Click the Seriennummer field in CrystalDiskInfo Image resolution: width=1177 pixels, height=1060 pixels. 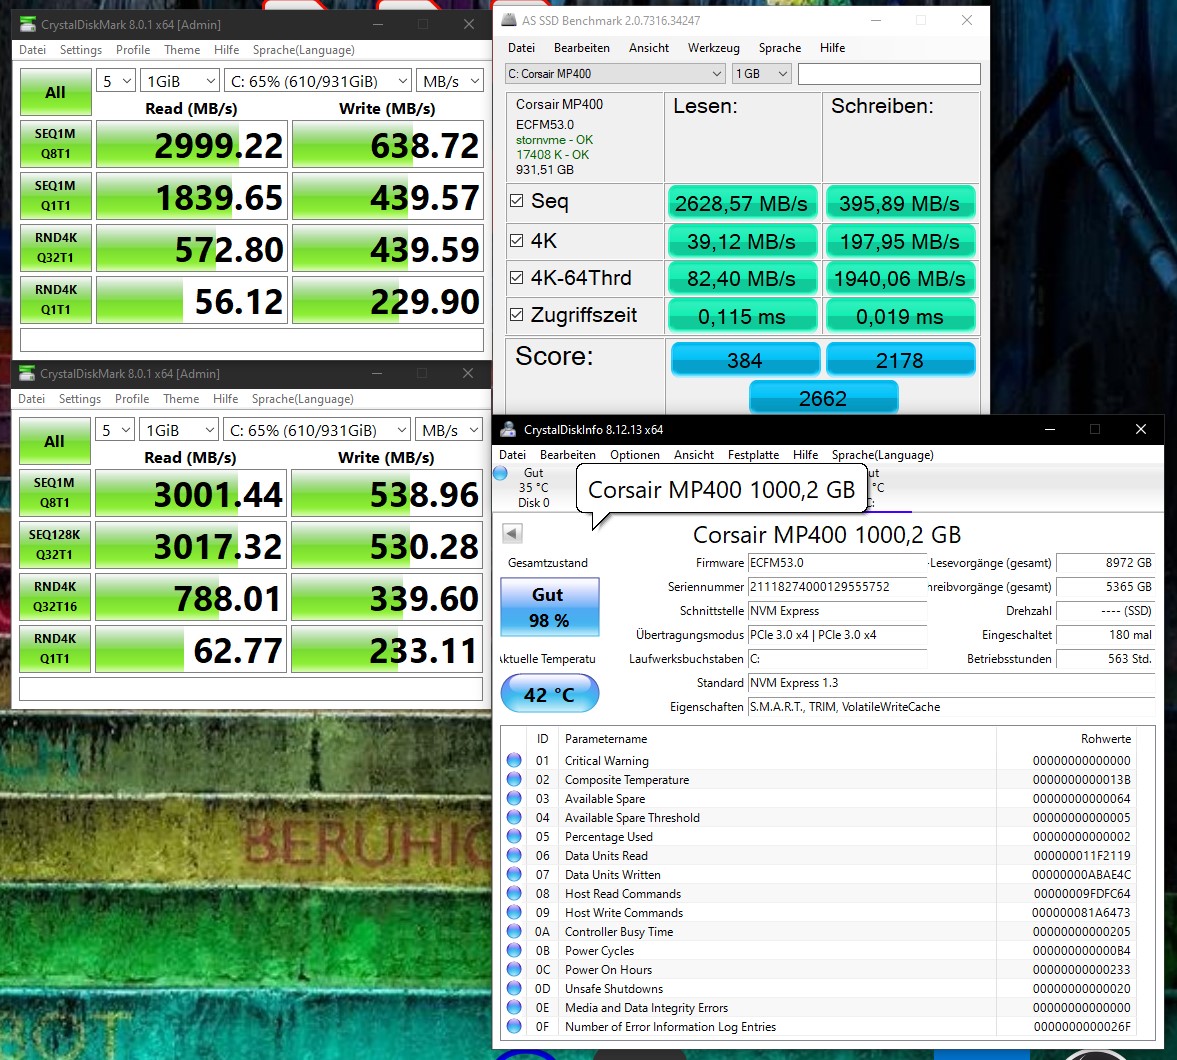pyautogui.click(x=837, y=586)
